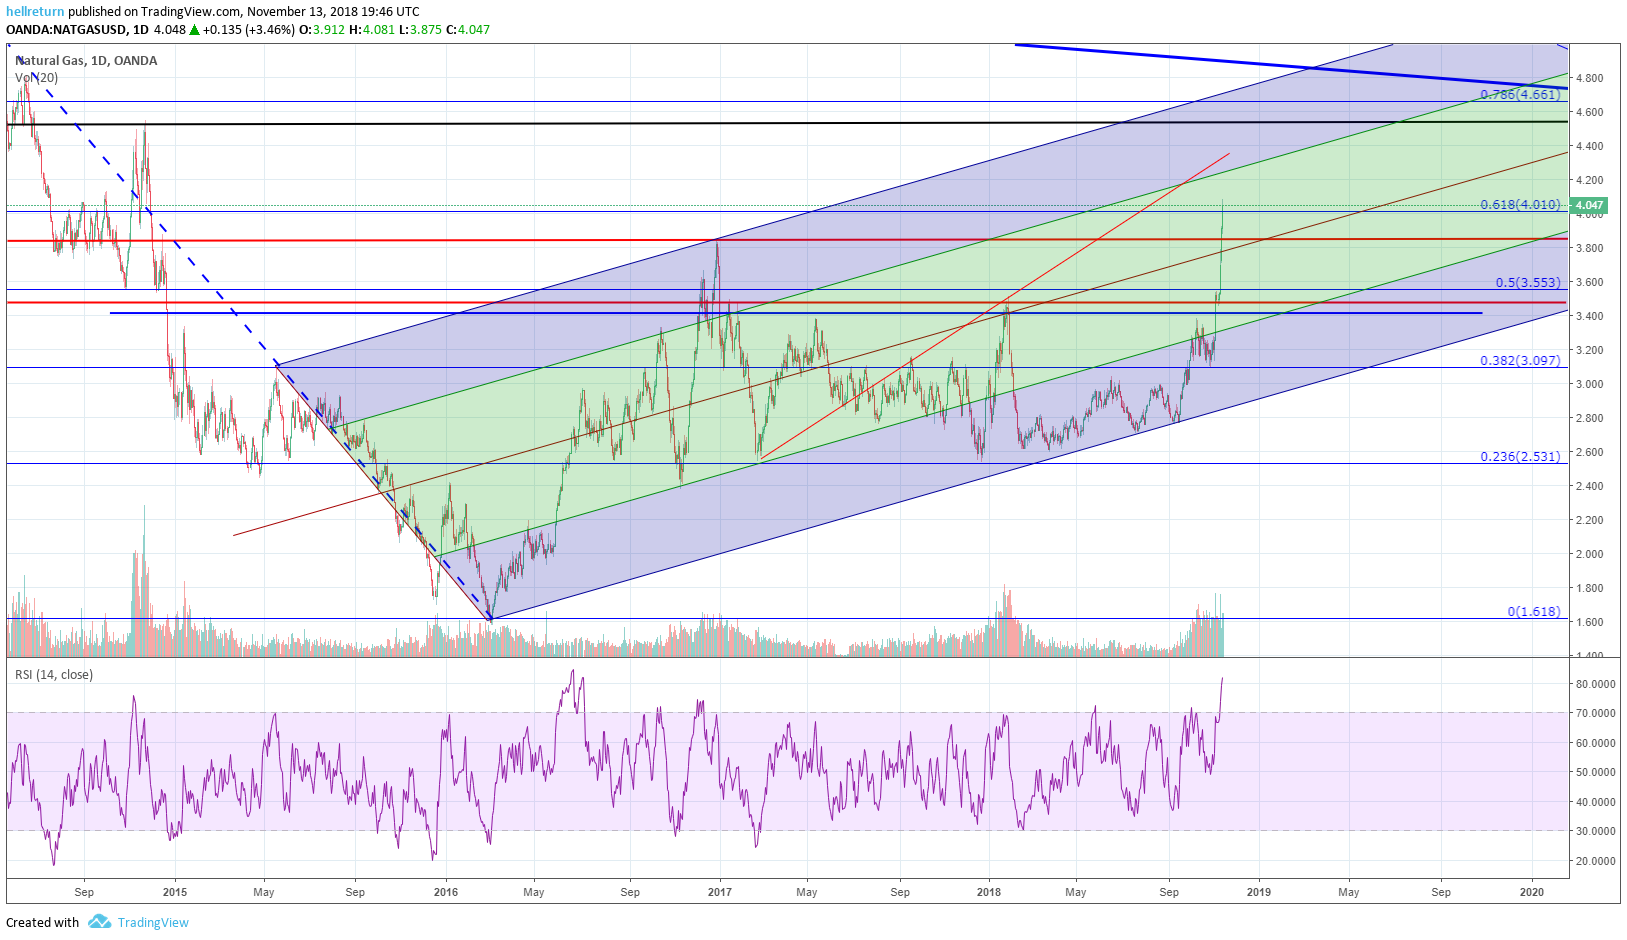This screenshot has height=940, width=1627.
Task: Click the green up-arrow price change indicator
Action: click(x=195, y=30)
